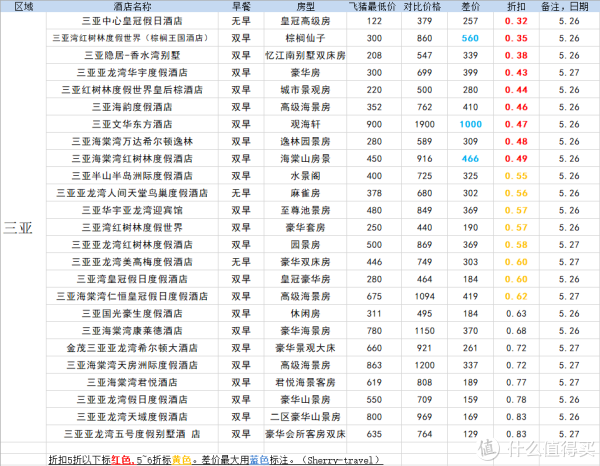
Task: Select room type cell 麻雀房
Action: click(x=305, y=193)
